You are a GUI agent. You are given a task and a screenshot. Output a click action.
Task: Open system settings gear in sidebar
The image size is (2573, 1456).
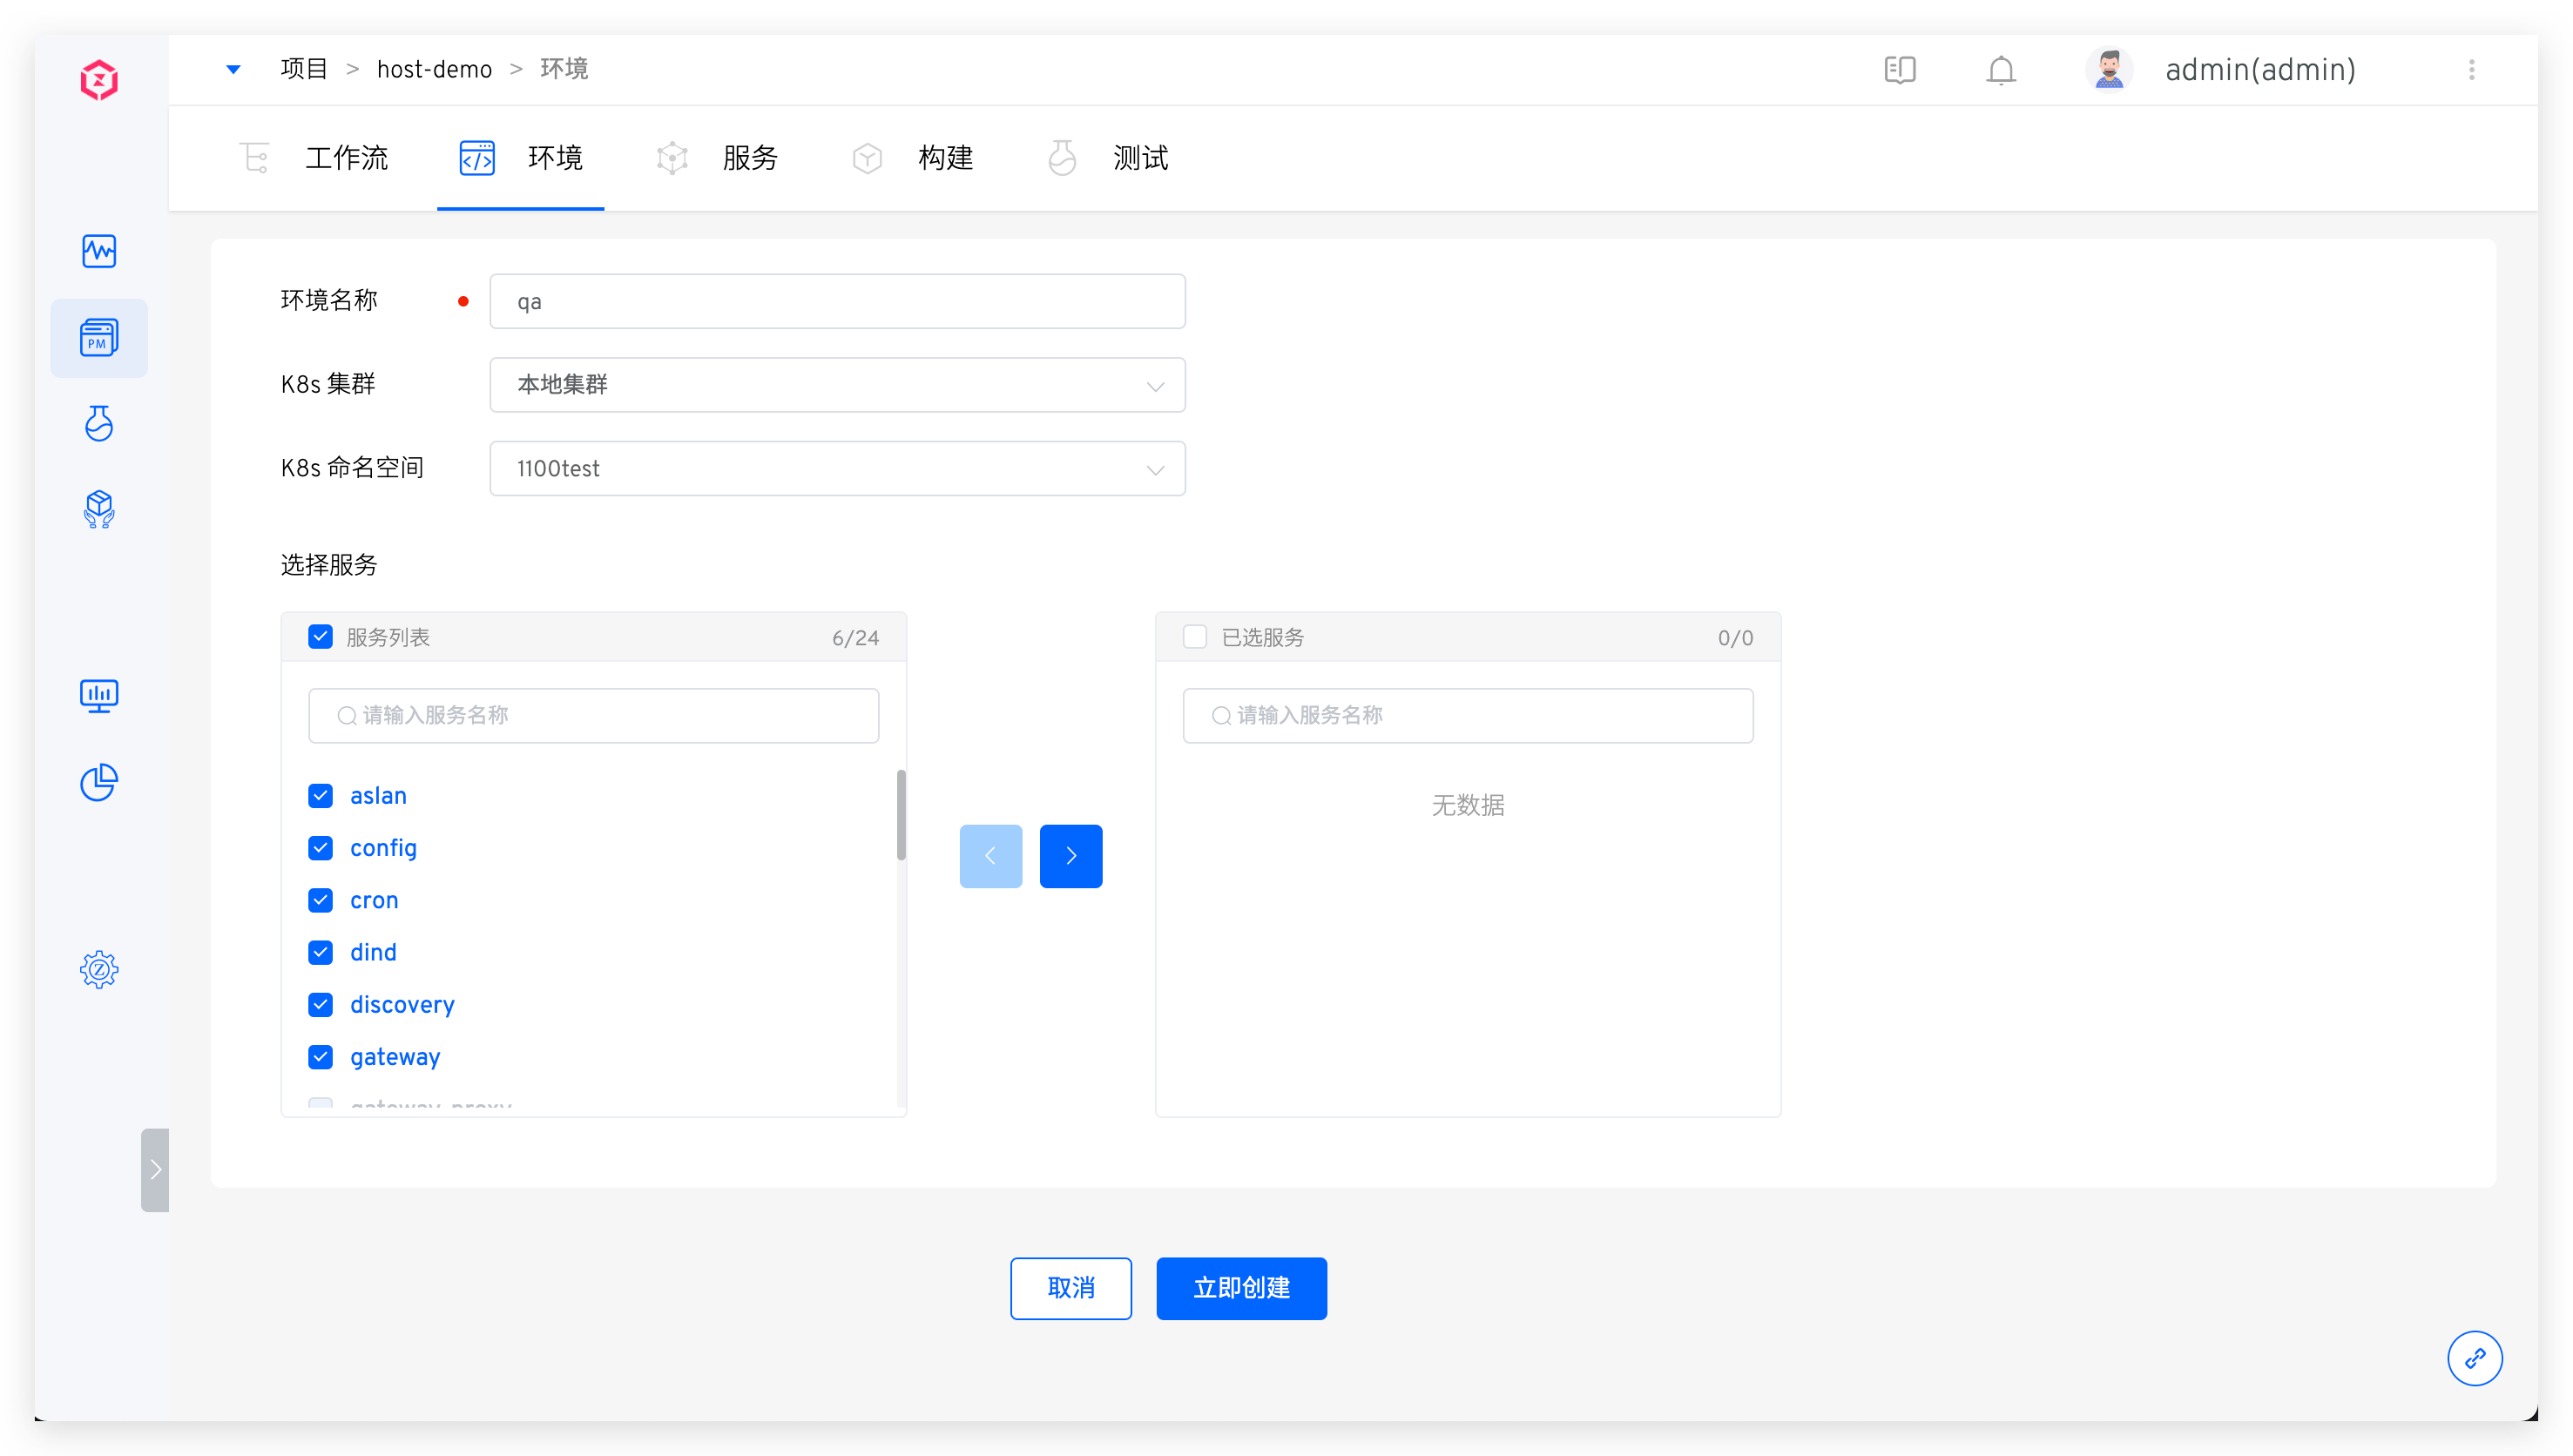click(x=99, y=969)
